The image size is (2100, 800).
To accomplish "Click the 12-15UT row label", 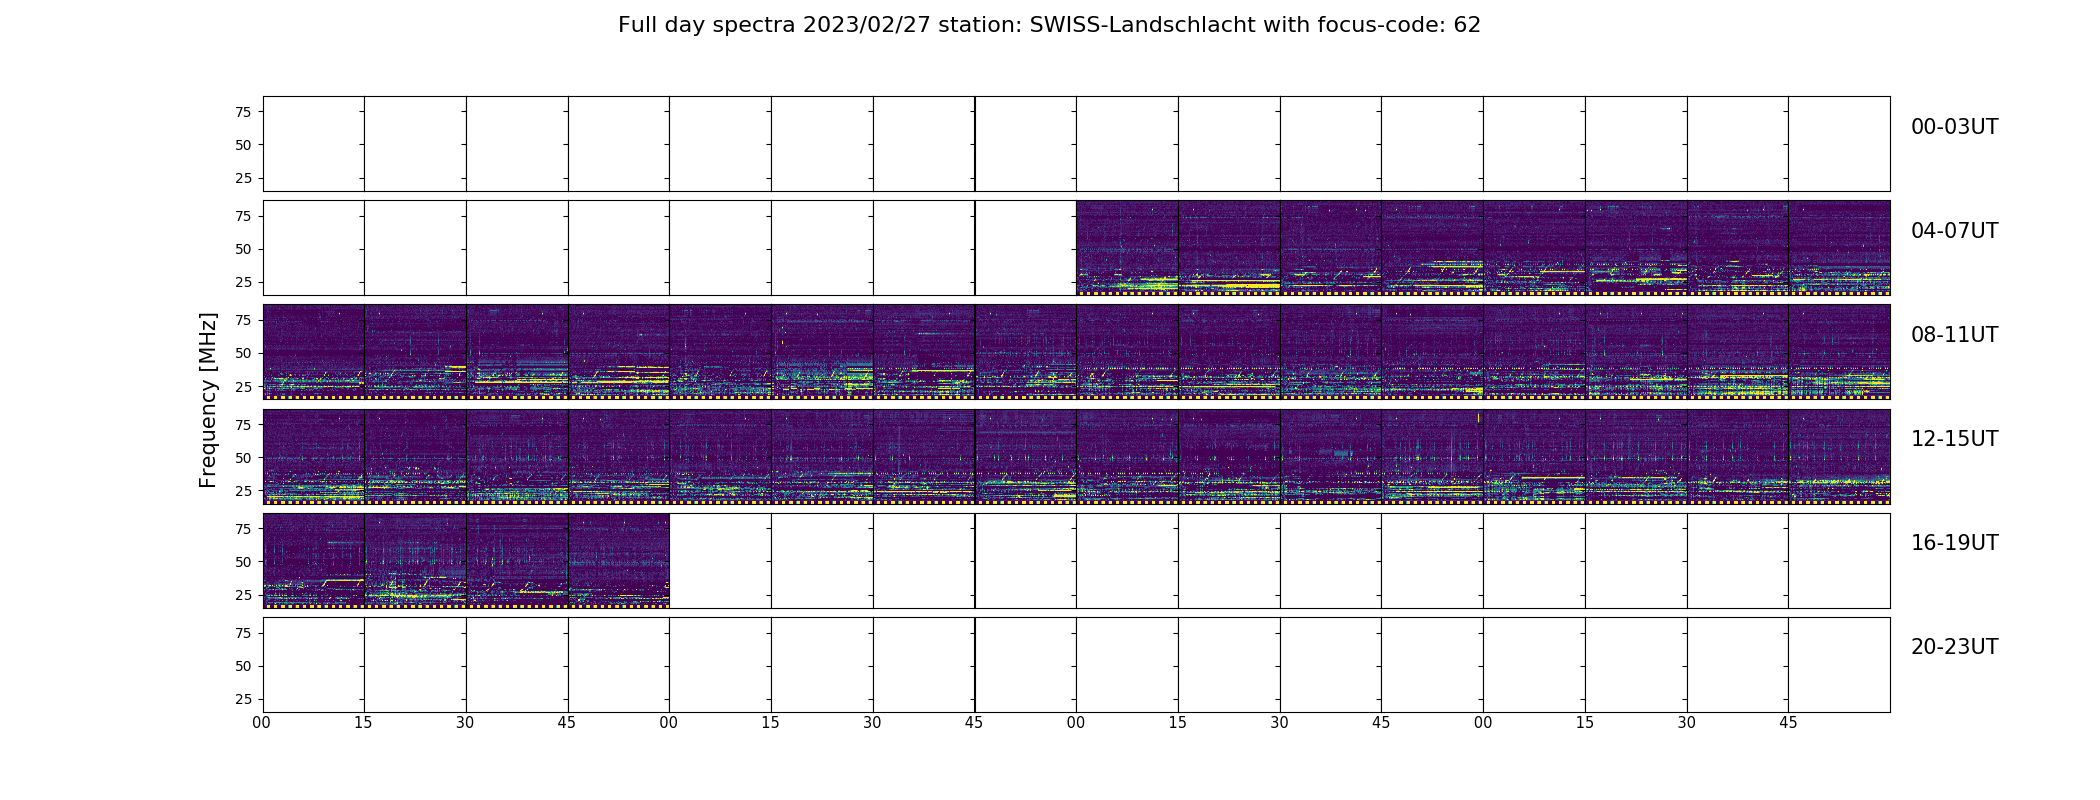I will point(1954,439).
